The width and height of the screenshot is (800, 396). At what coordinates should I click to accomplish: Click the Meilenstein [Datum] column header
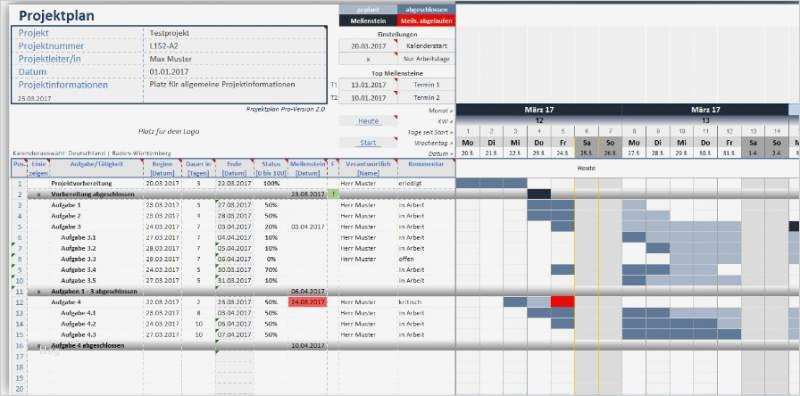coord(308,168)
